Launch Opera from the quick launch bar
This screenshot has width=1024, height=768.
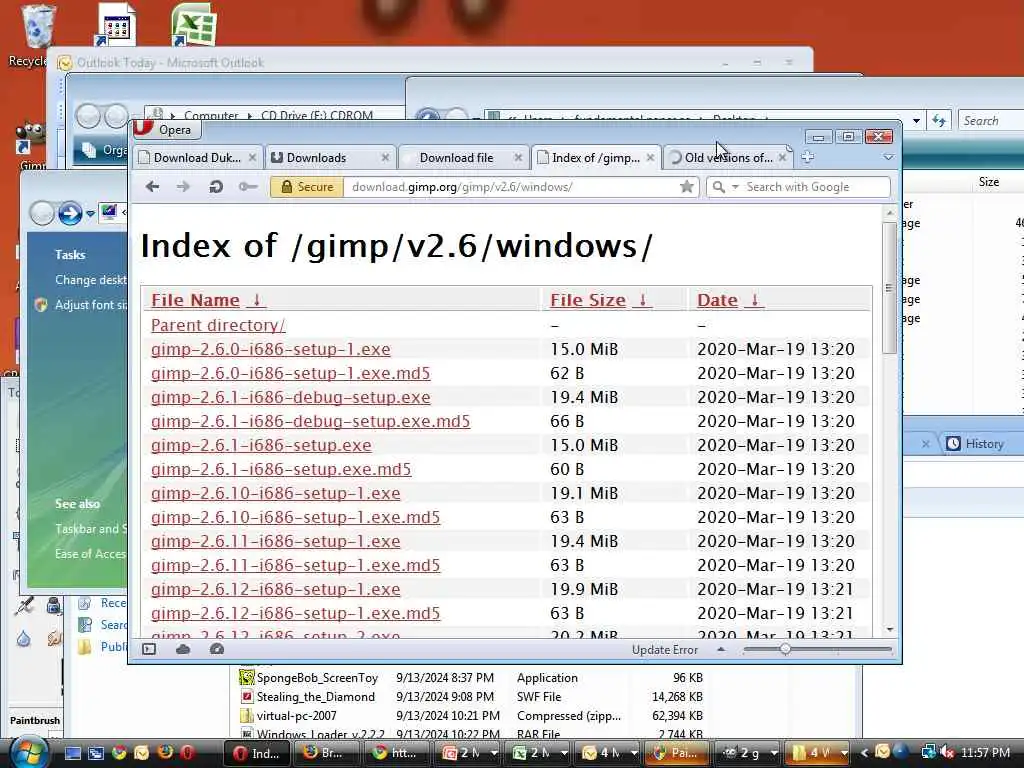187,753
